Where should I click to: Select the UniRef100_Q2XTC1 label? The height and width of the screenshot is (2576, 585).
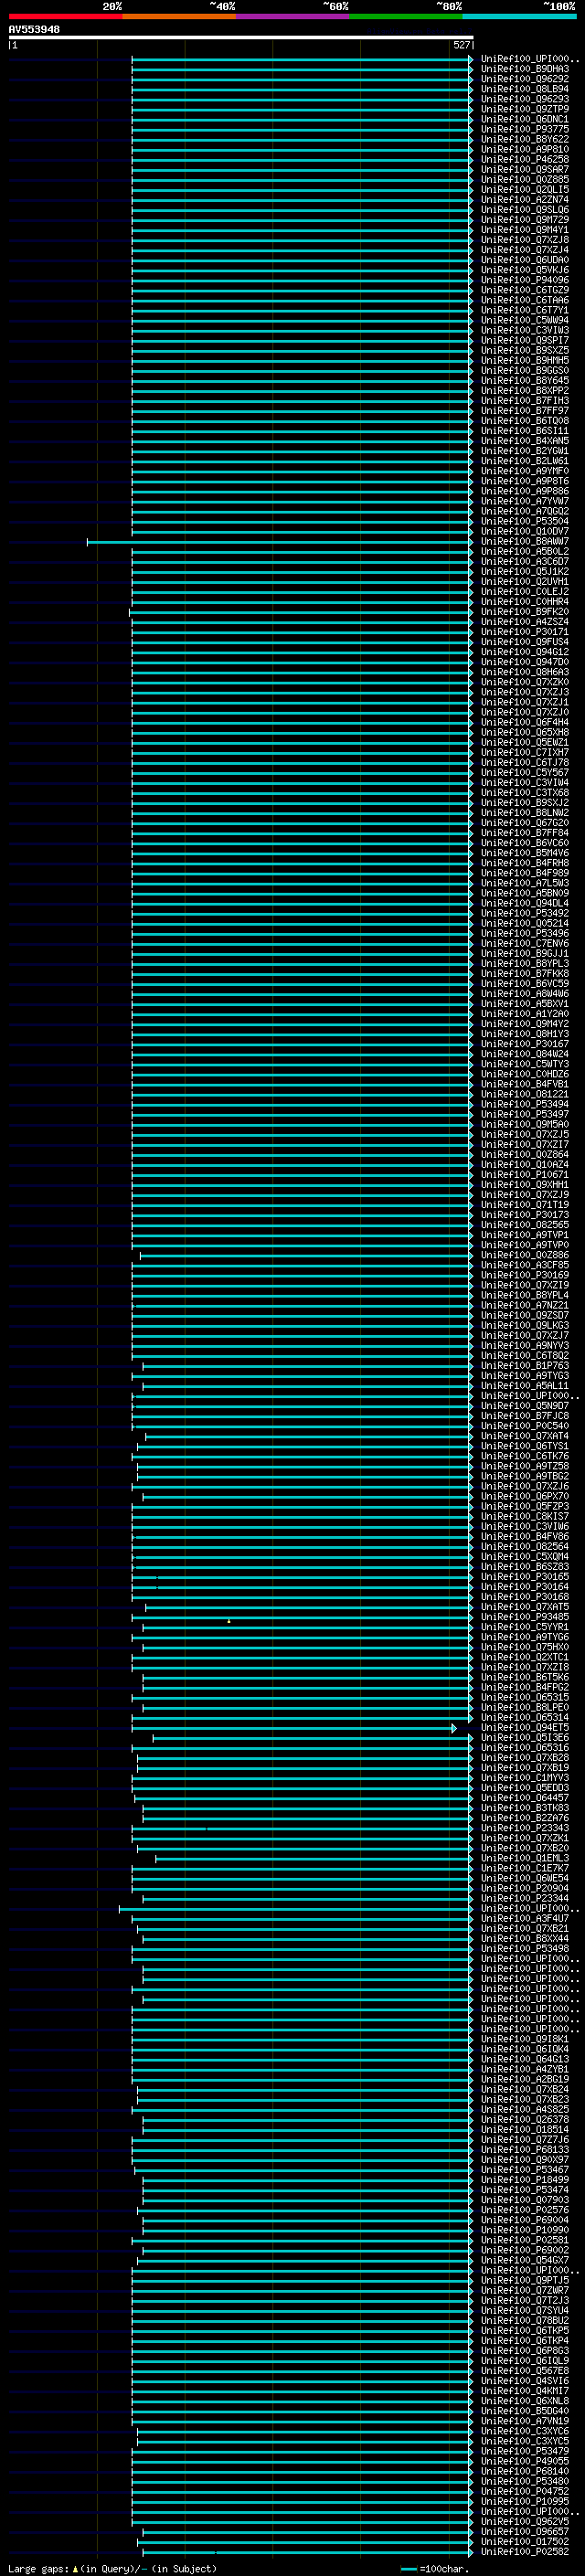pyautogui.click(x=525, y=1657)
